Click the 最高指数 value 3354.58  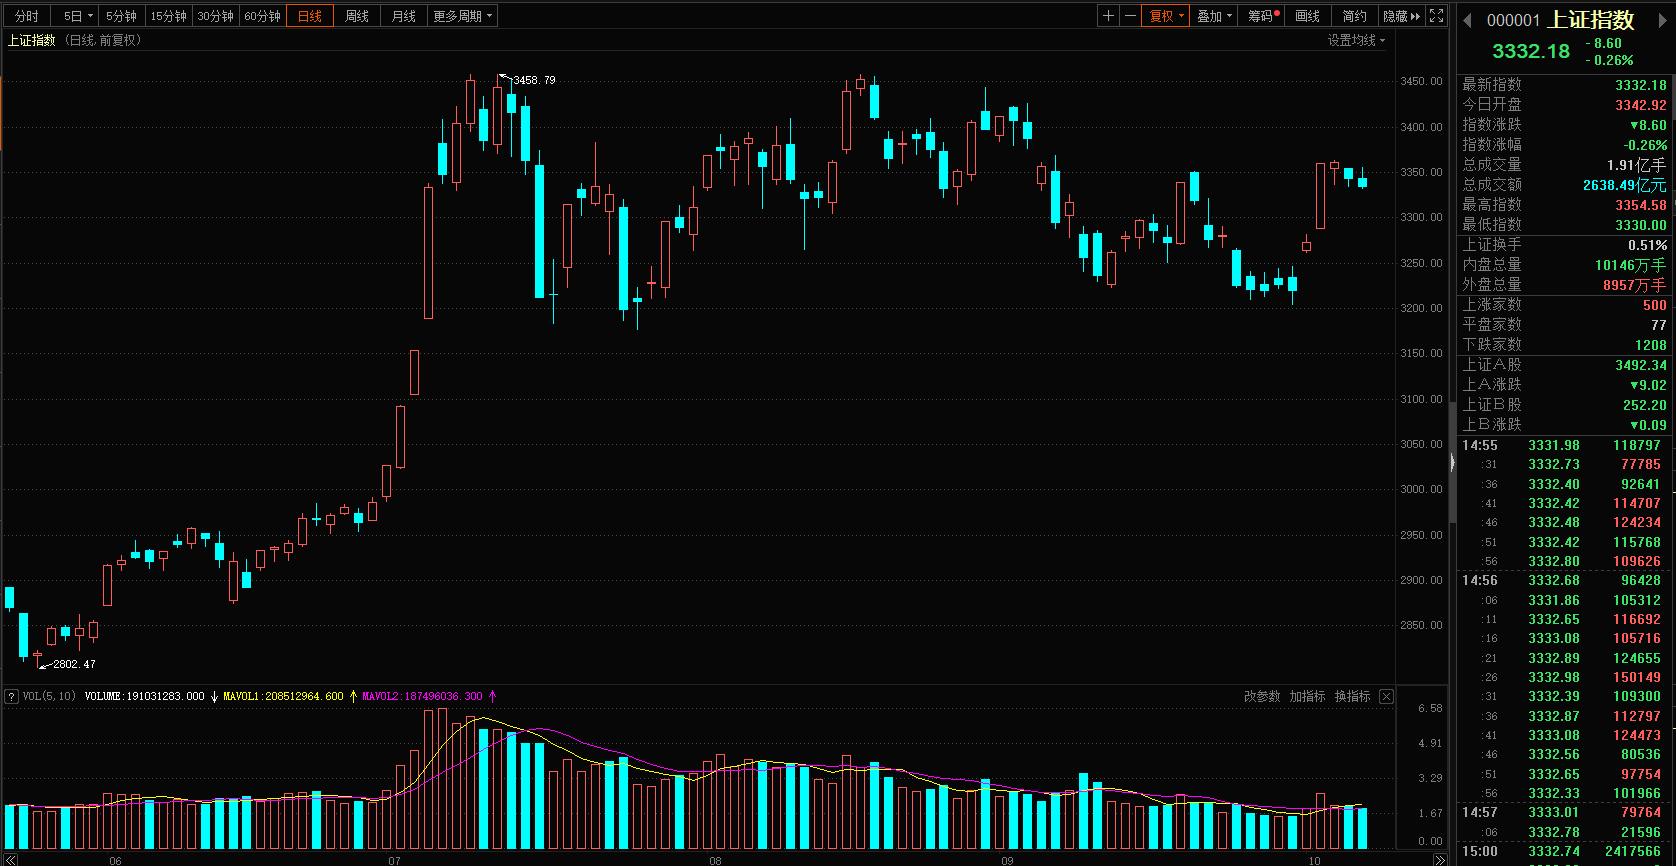[1641, 205]
